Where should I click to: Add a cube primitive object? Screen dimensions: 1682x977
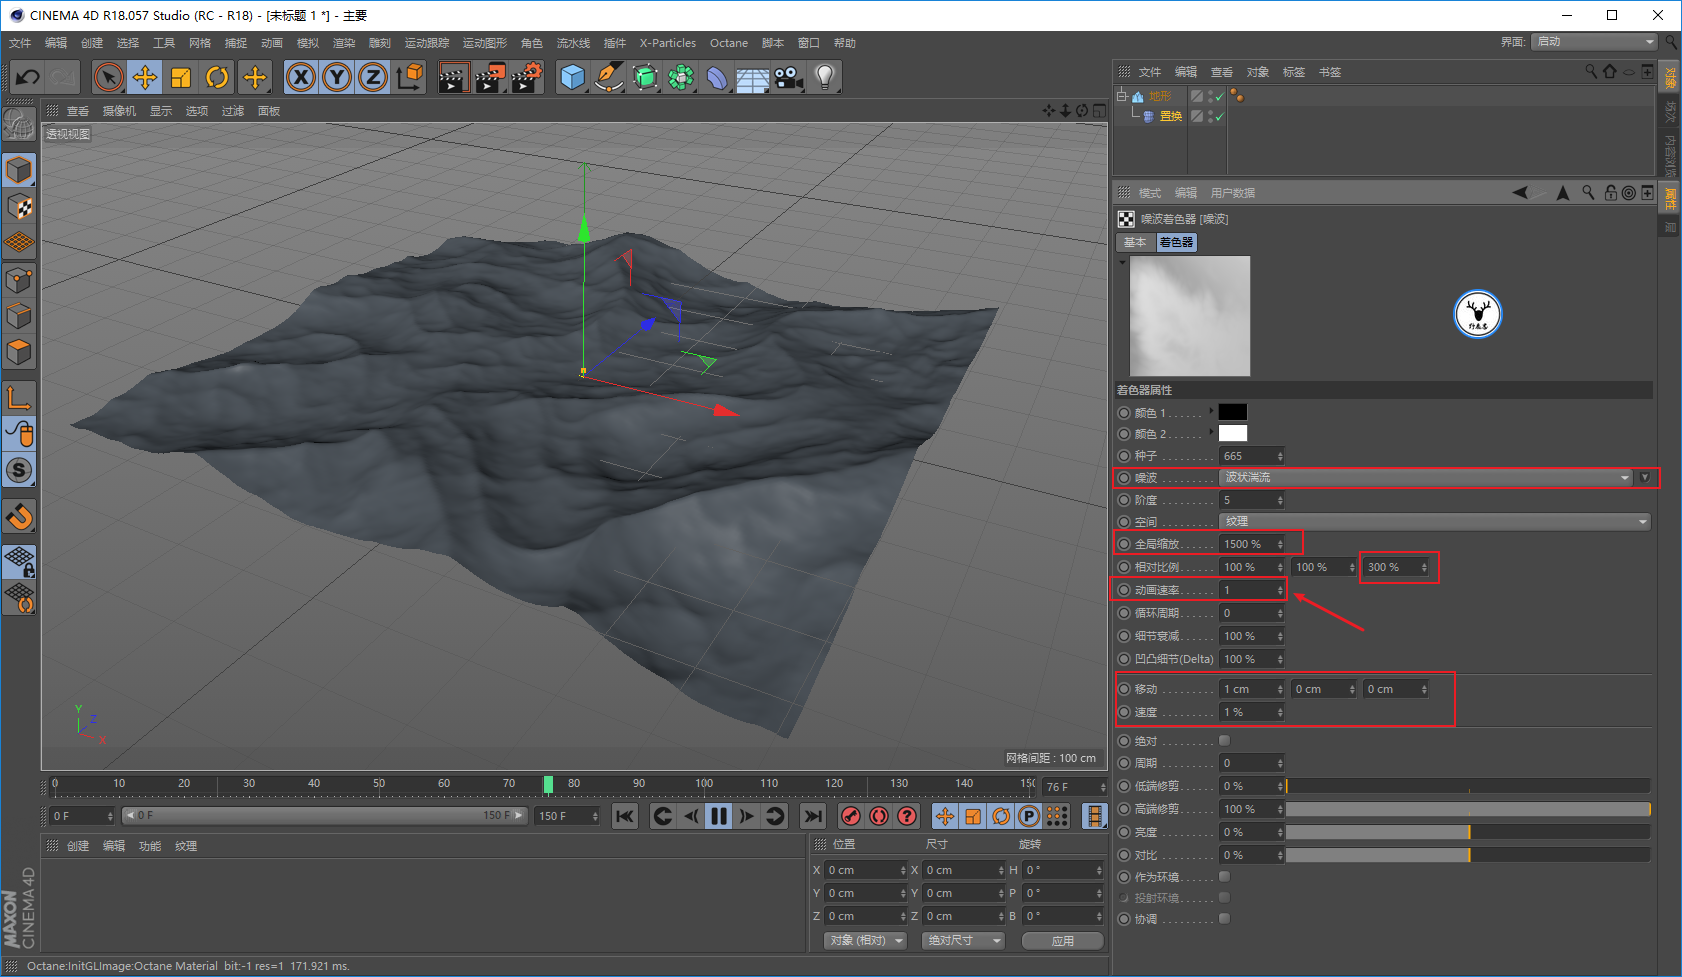tap(573, 77)
